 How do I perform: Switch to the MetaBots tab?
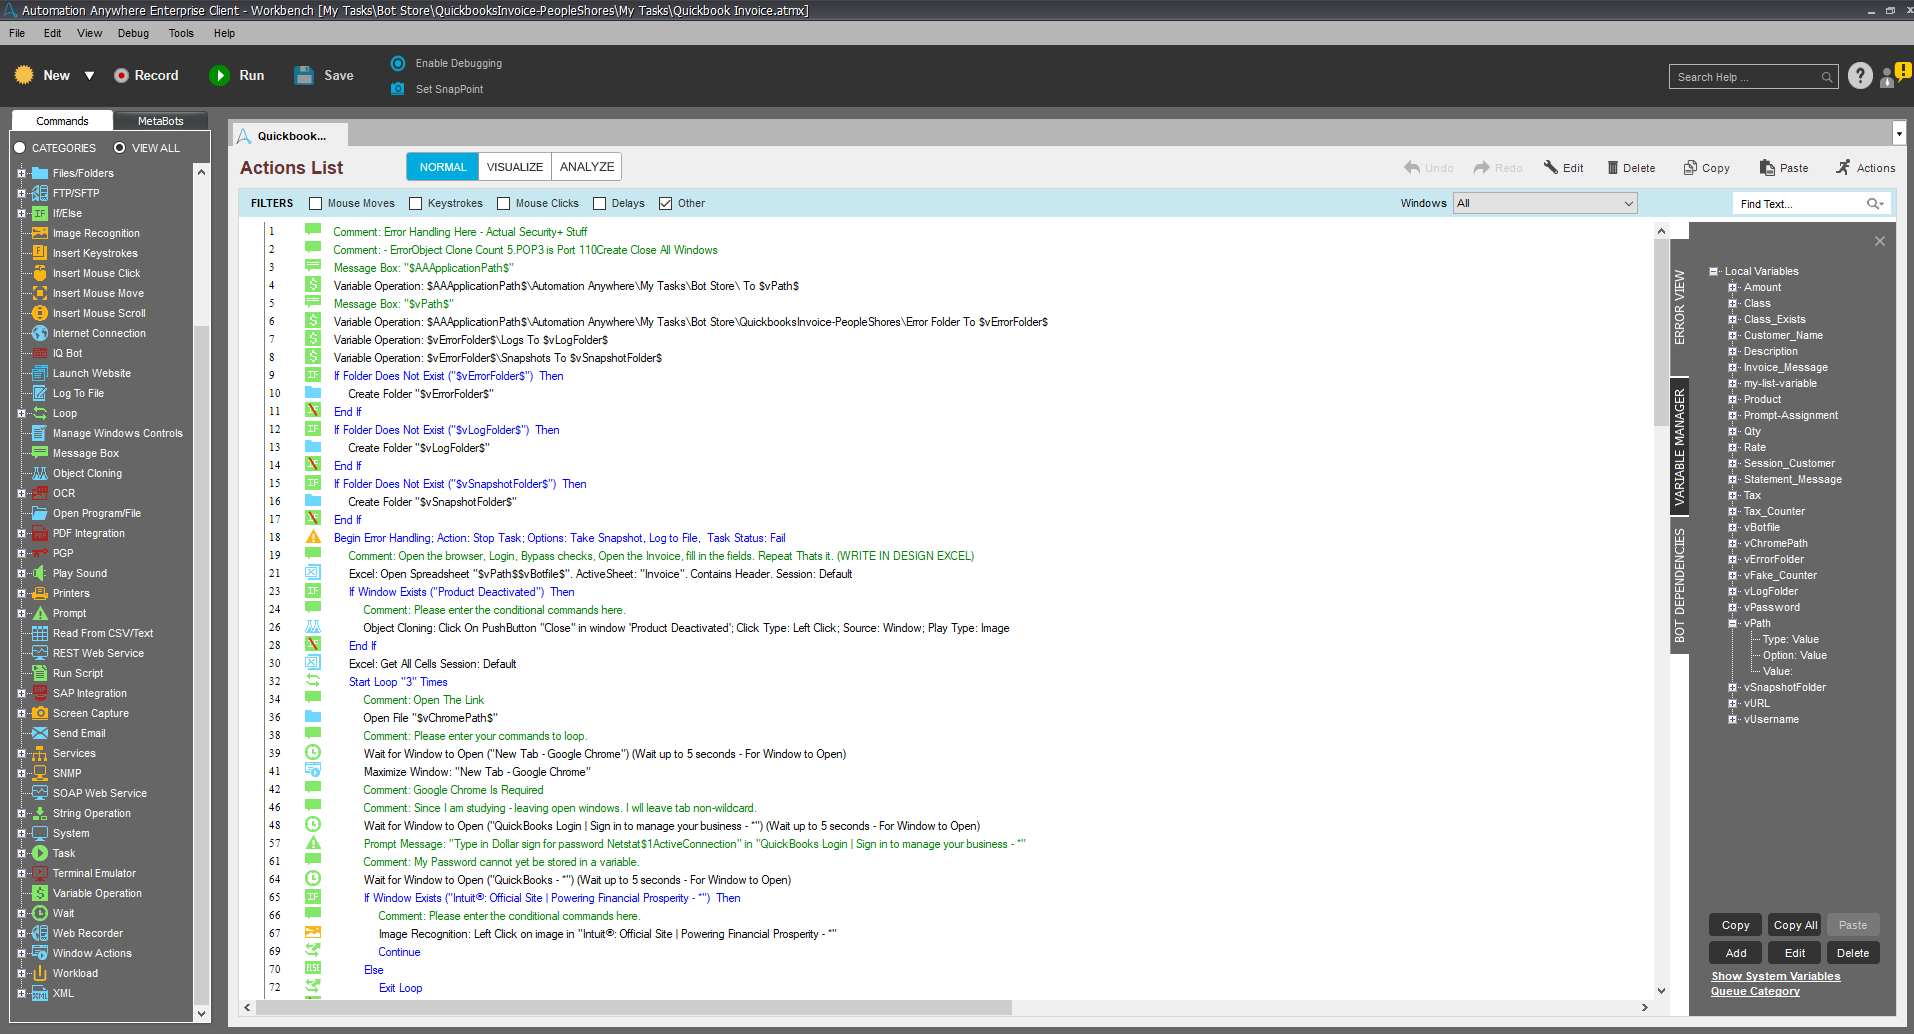click(x=160, y=121)
